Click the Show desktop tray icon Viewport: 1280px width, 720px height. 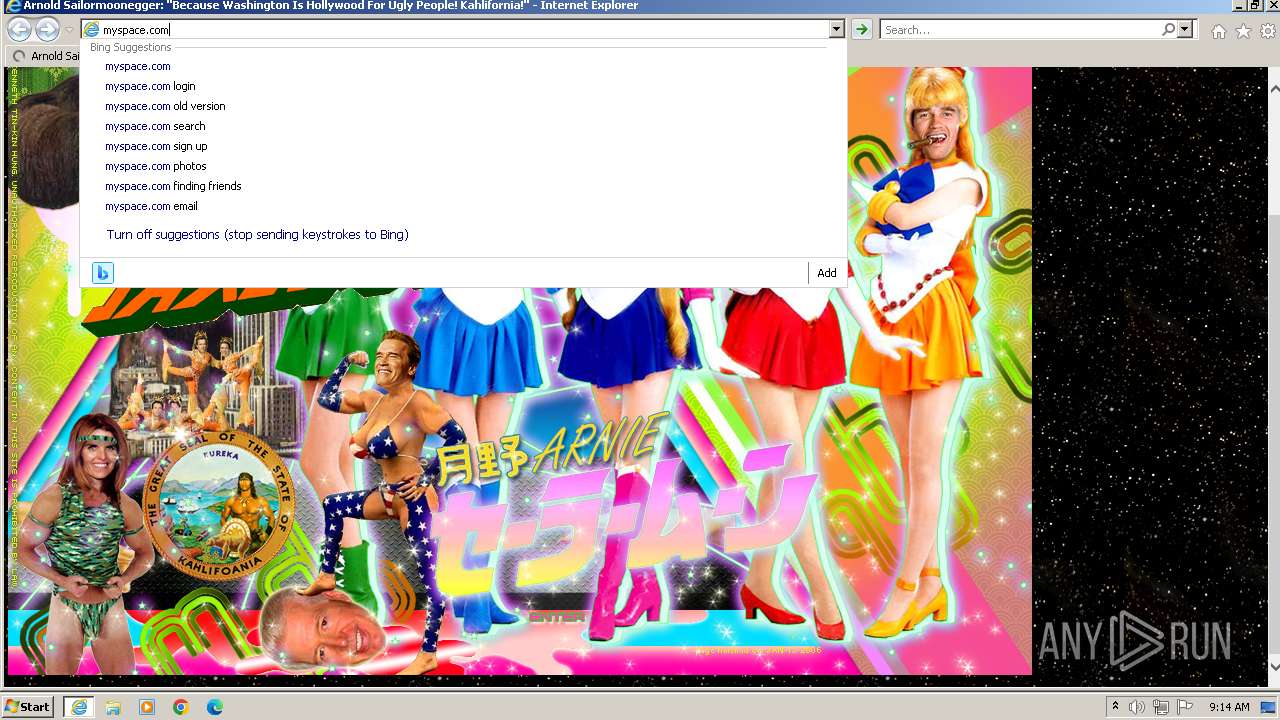pyautogui.click(x=1269, y=707)
